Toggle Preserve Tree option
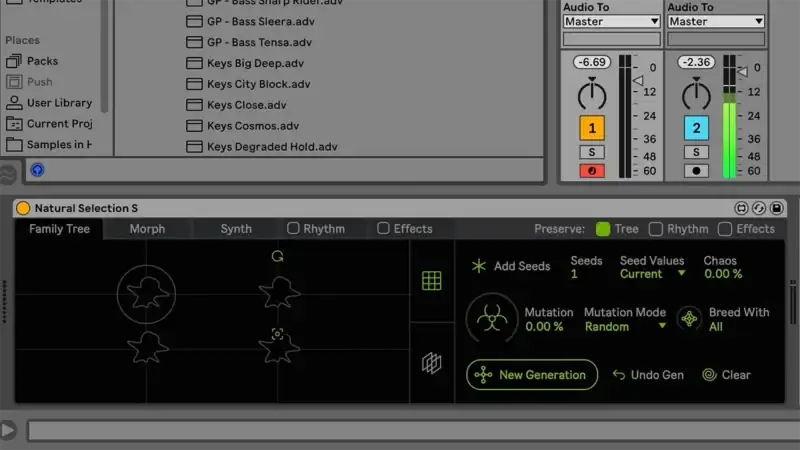 [603, 229]
